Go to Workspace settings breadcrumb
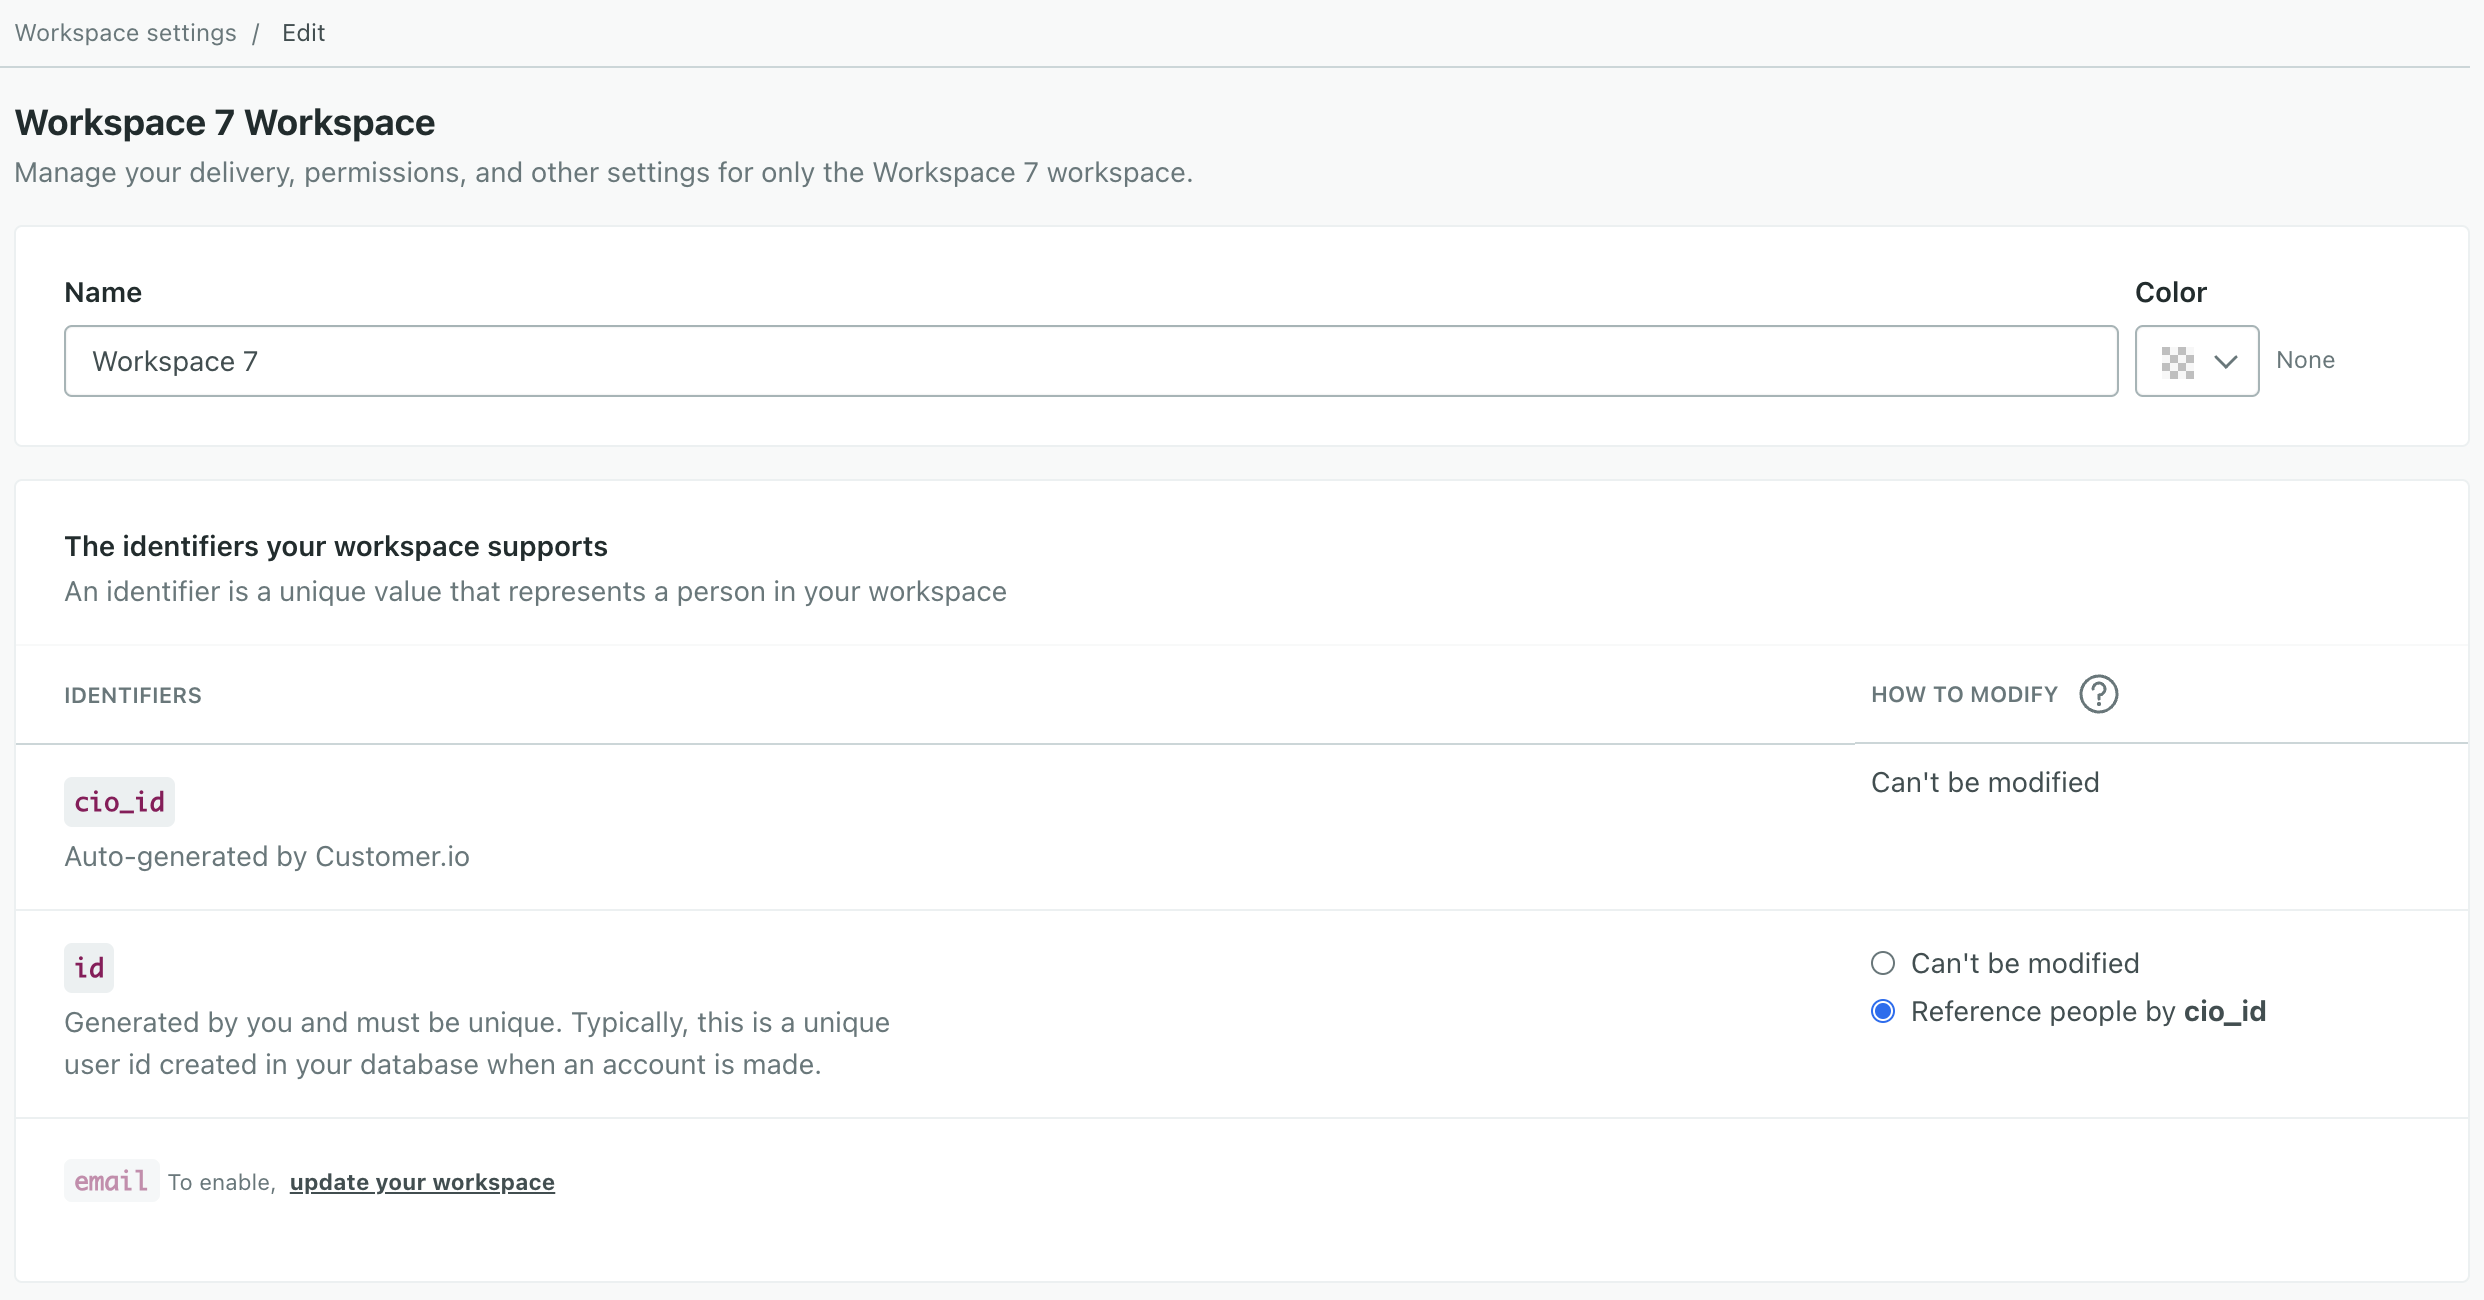The height and width of the screenshot is (1300, 2484). [125, 33]
